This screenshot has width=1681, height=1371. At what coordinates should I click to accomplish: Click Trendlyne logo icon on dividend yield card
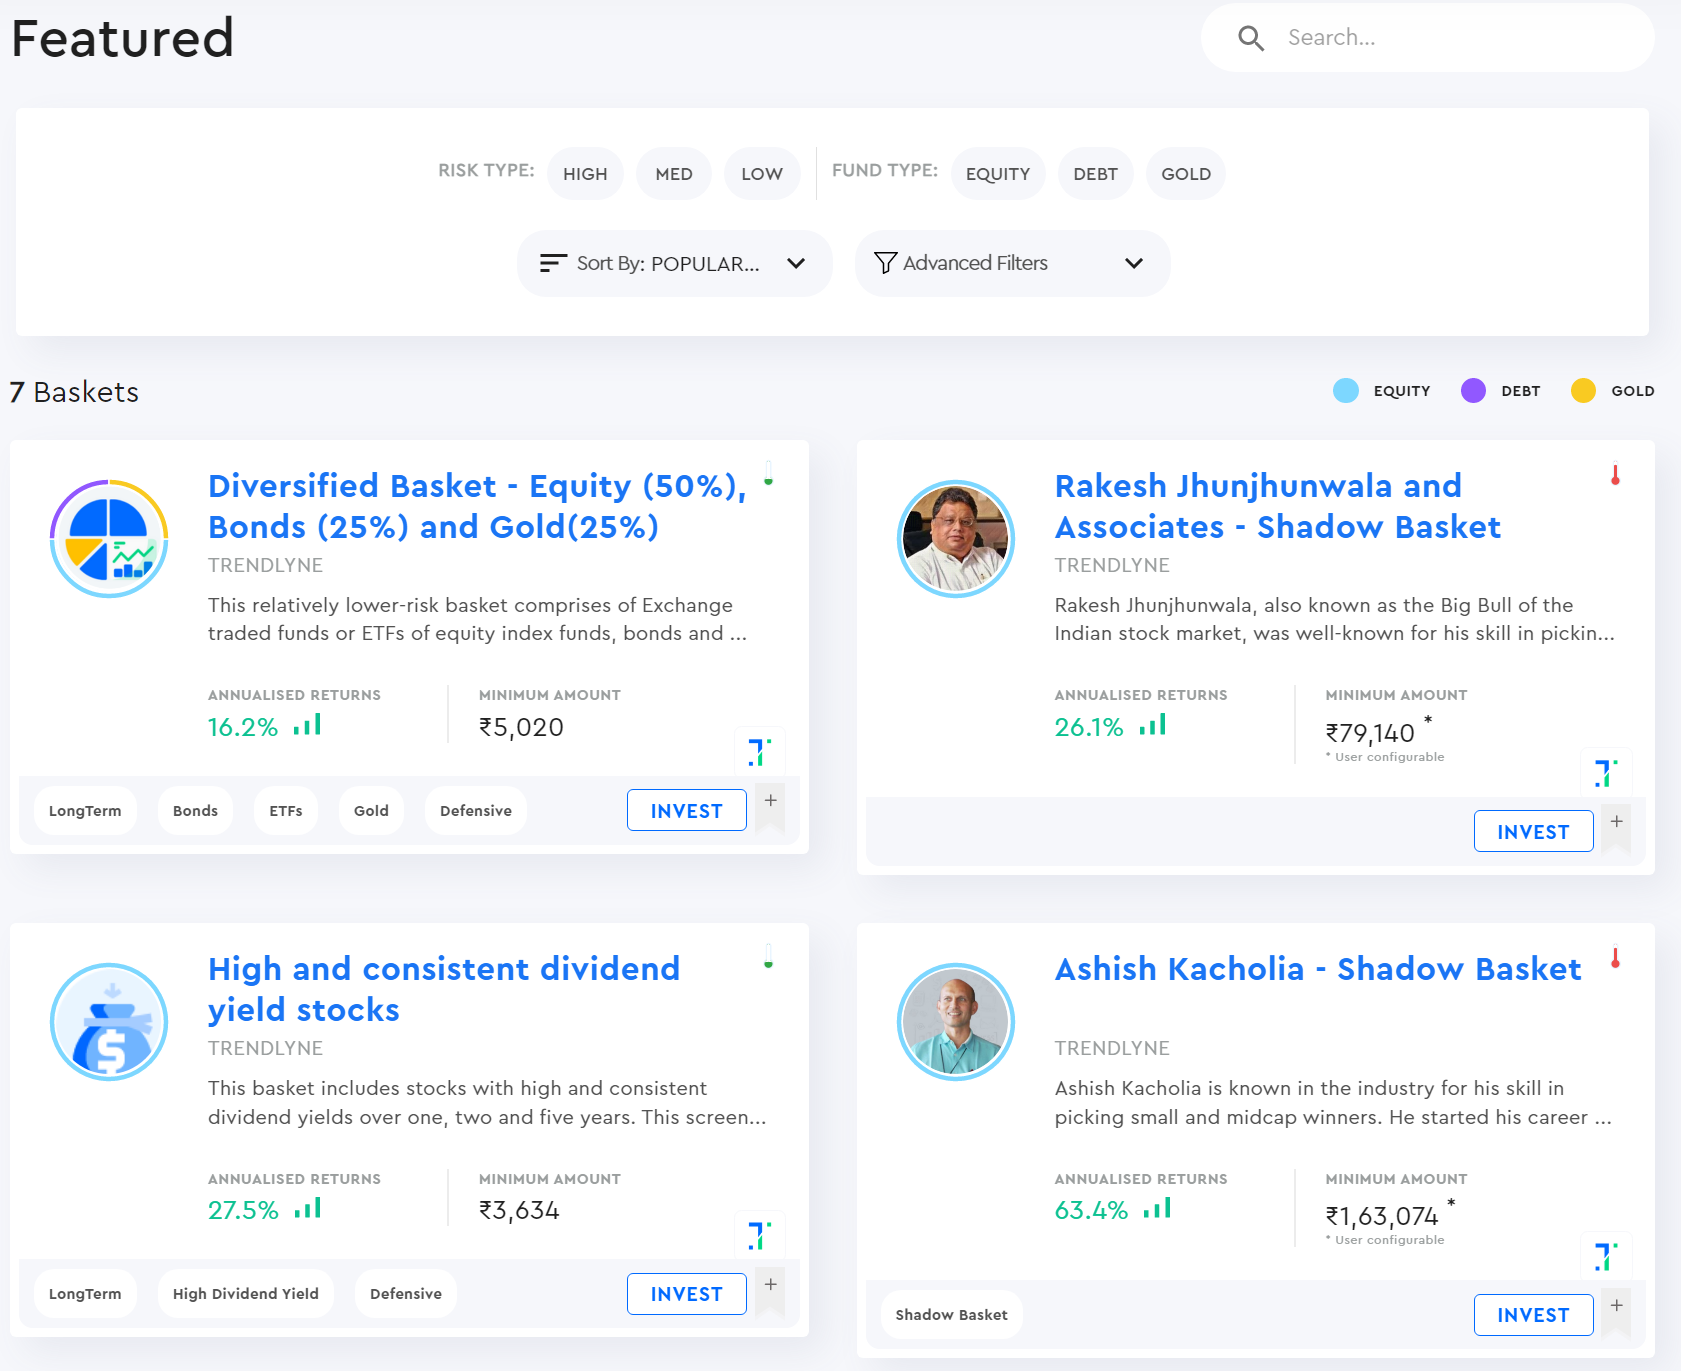click(x=760, y=1236)
